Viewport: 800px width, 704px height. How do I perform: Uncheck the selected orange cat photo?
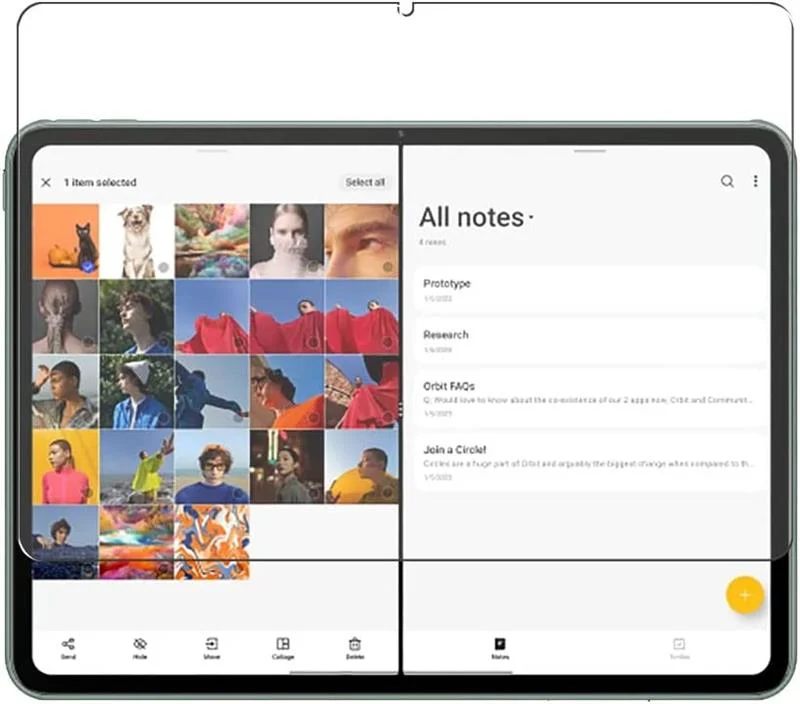click(x=88, y=267)
